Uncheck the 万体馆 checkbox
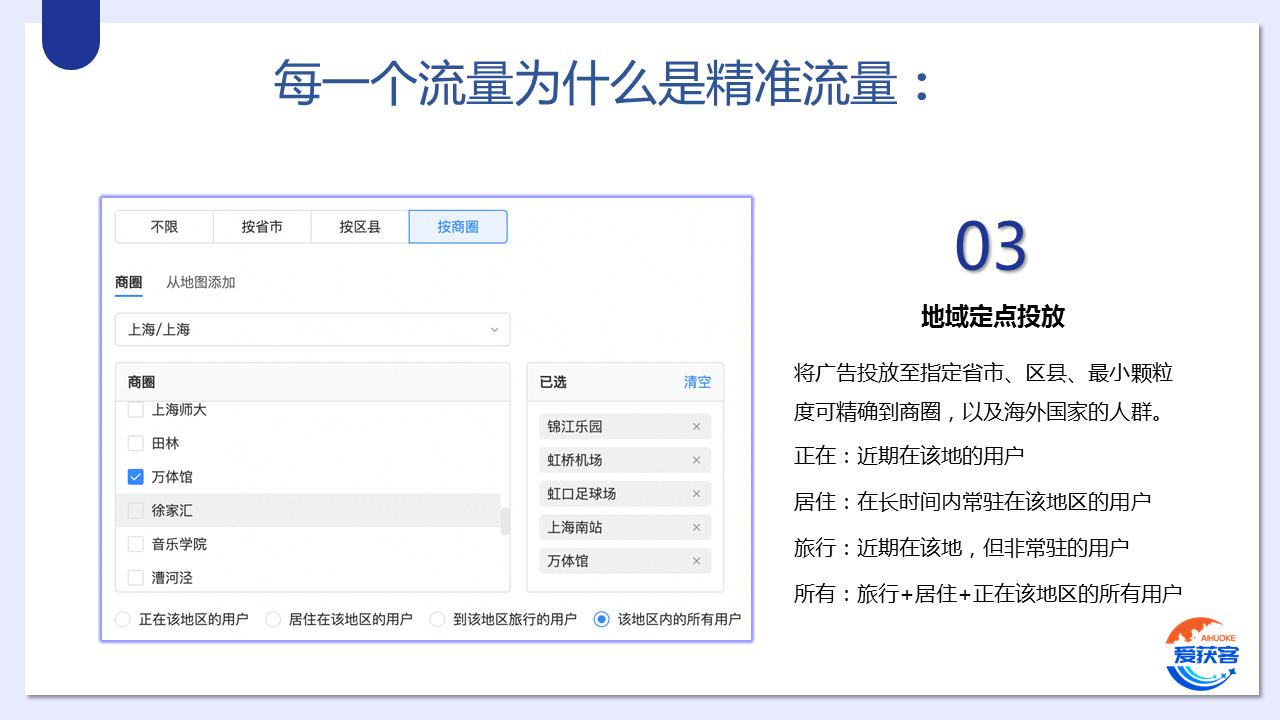 (x=136, y=477)
